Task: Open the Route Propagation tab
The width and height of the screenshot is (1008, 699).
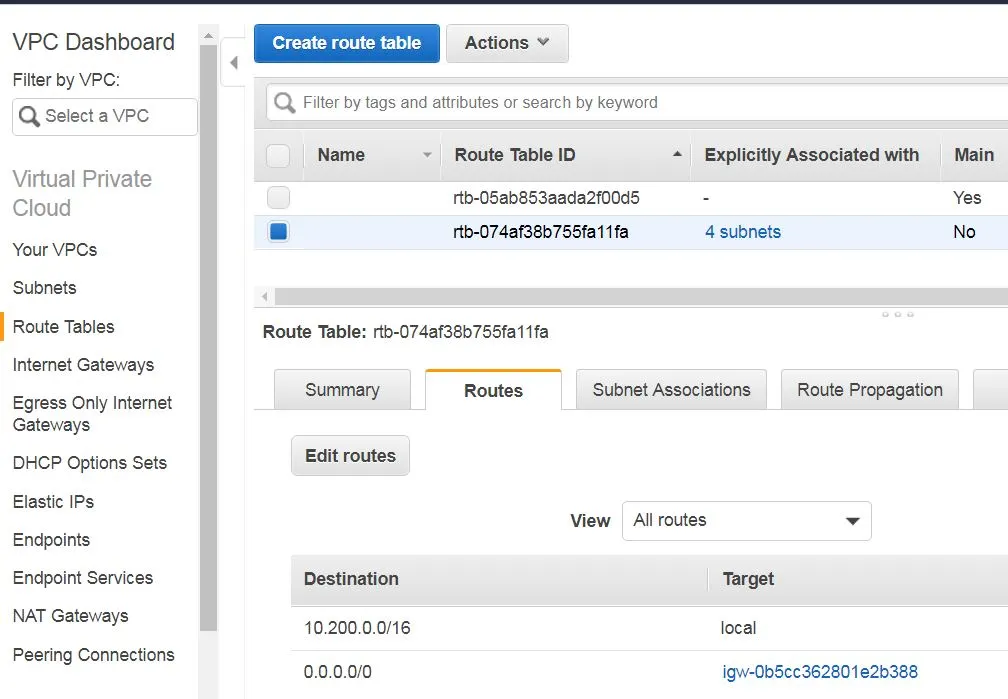Action: point(869,390)
